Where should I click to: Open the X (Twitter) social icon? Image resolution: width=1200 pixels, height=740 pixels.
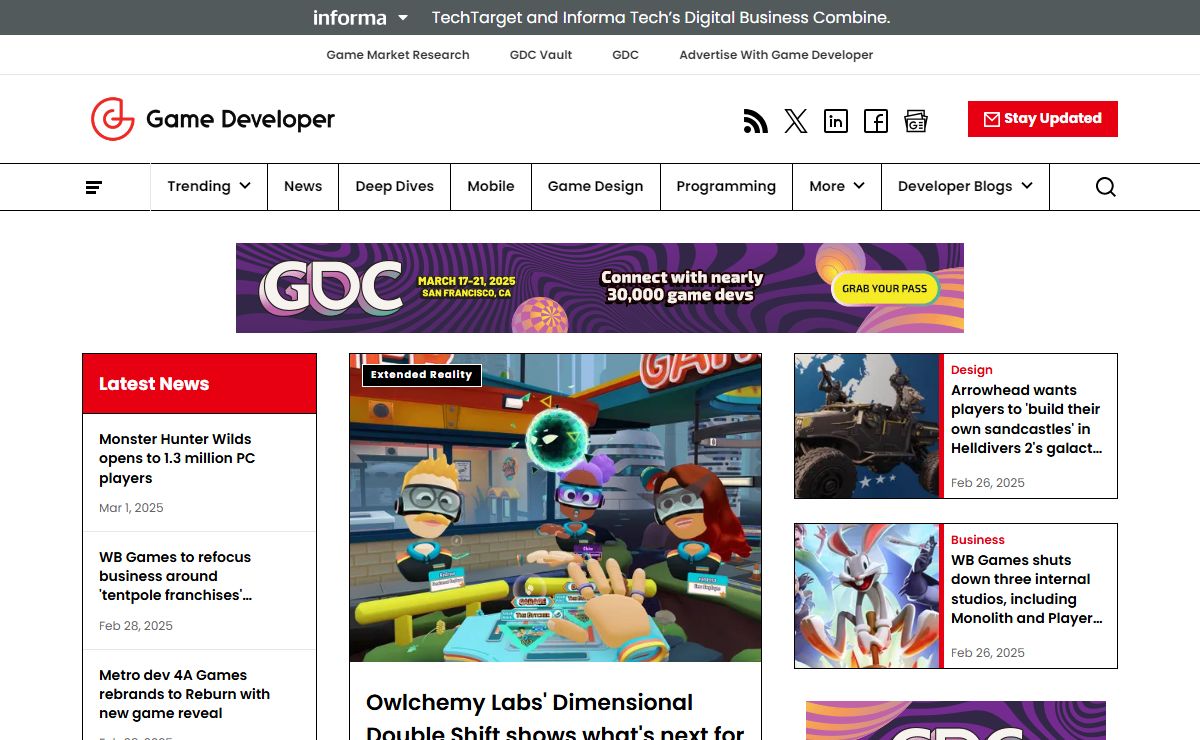click(x=796, y=121)
